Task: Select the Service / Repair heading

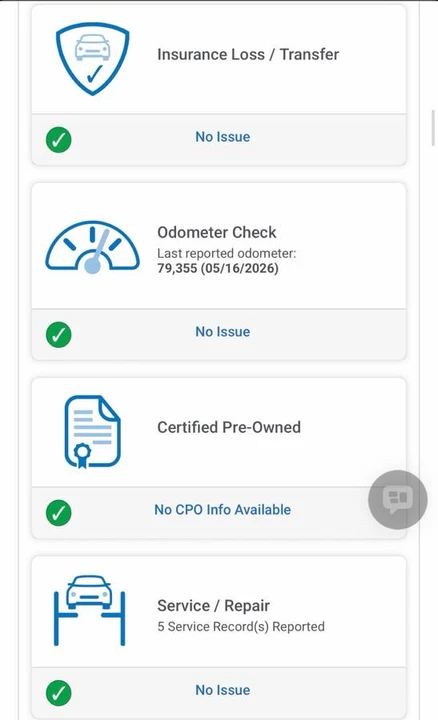Action: point(213,606)
